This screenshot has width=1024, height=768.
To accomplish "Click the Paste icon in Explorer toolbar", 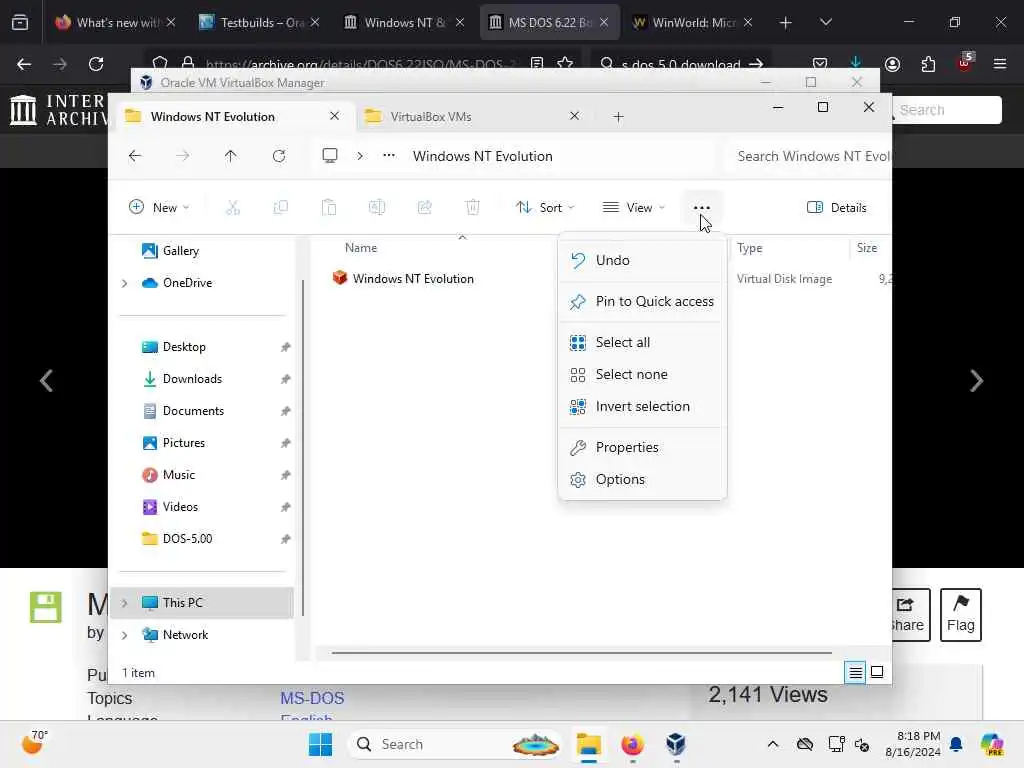I will pyautogui.click(x=329, y=208).
